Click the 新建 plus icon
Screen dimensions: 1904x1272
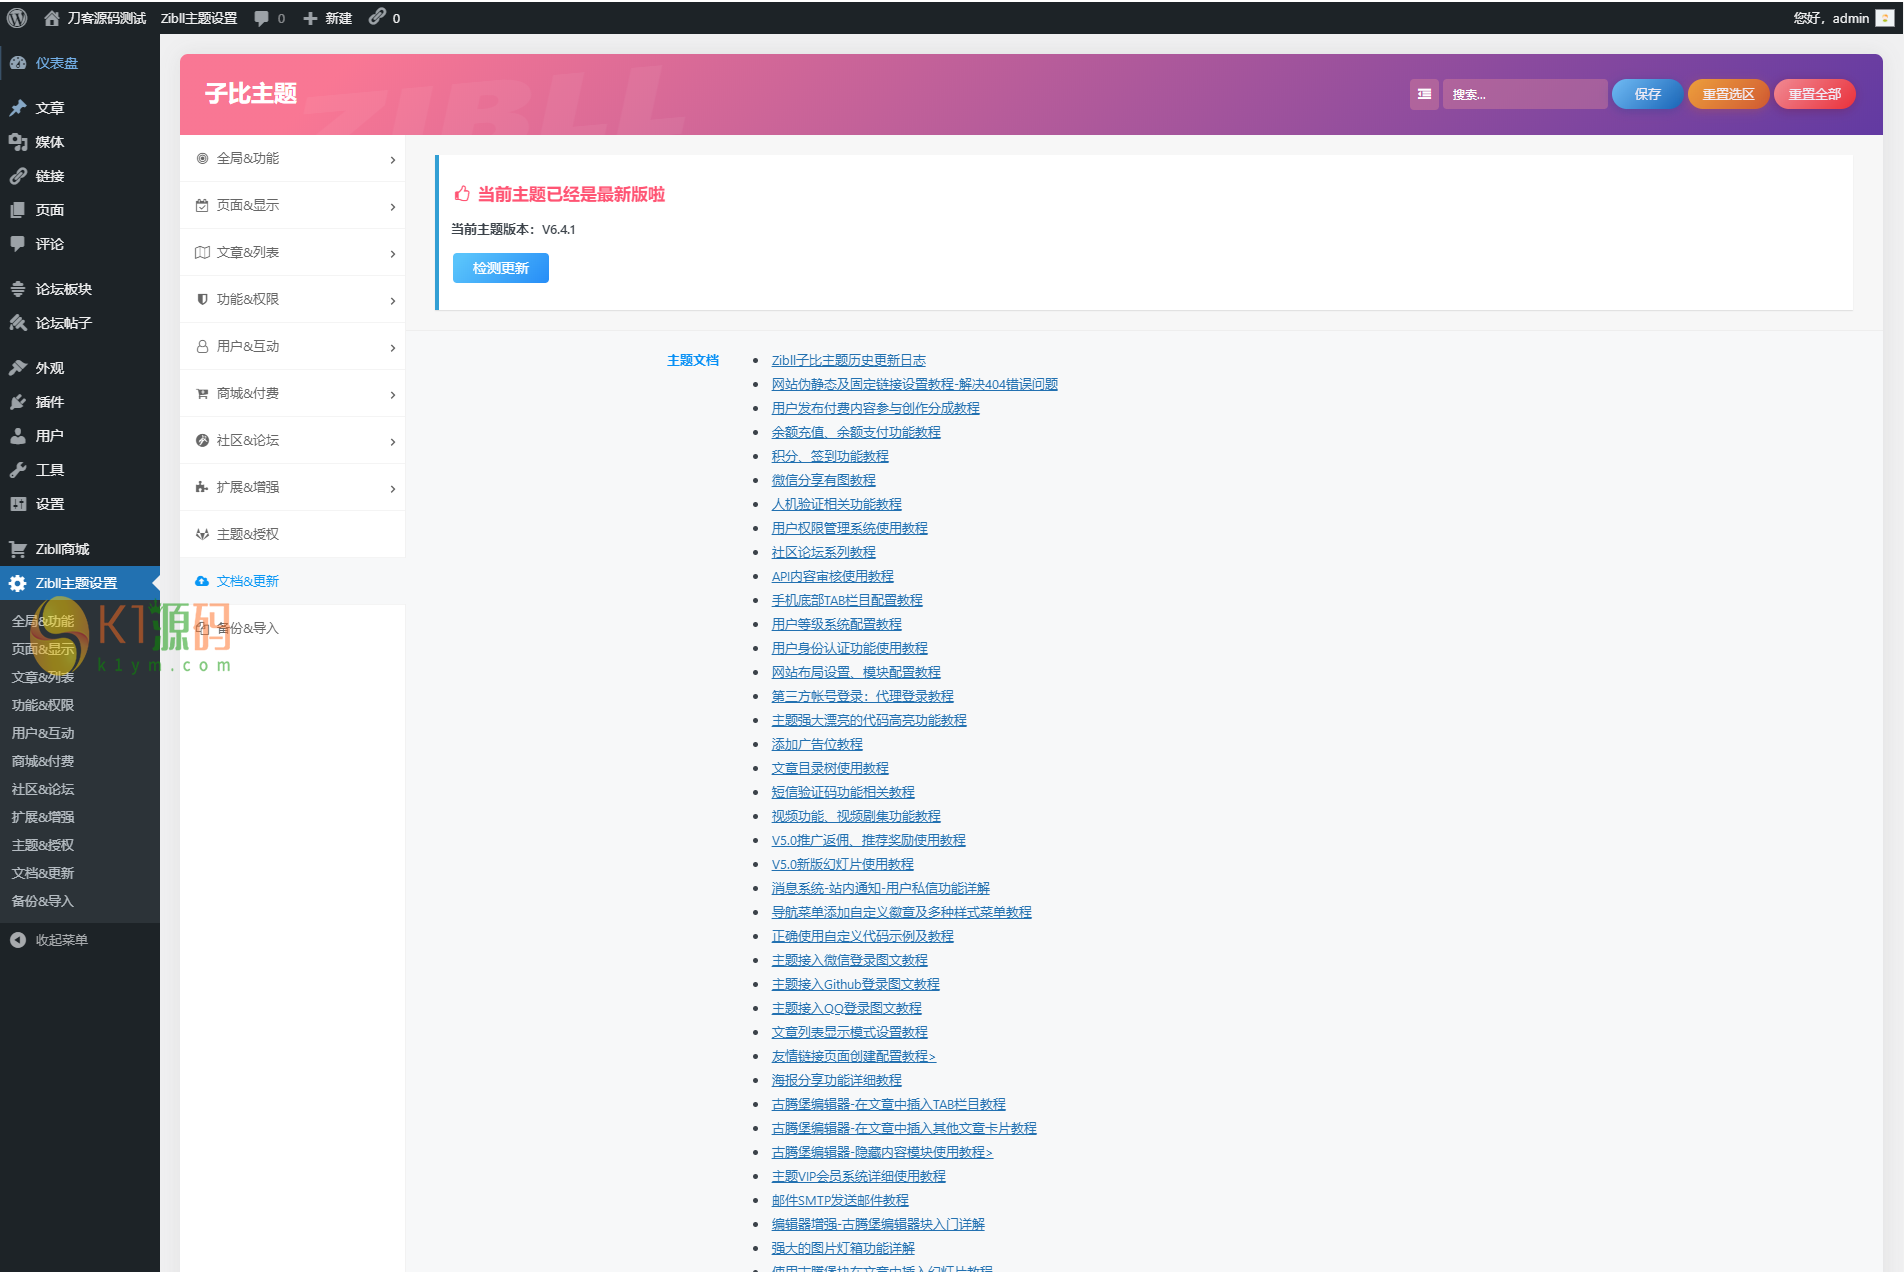coord(310,18)
